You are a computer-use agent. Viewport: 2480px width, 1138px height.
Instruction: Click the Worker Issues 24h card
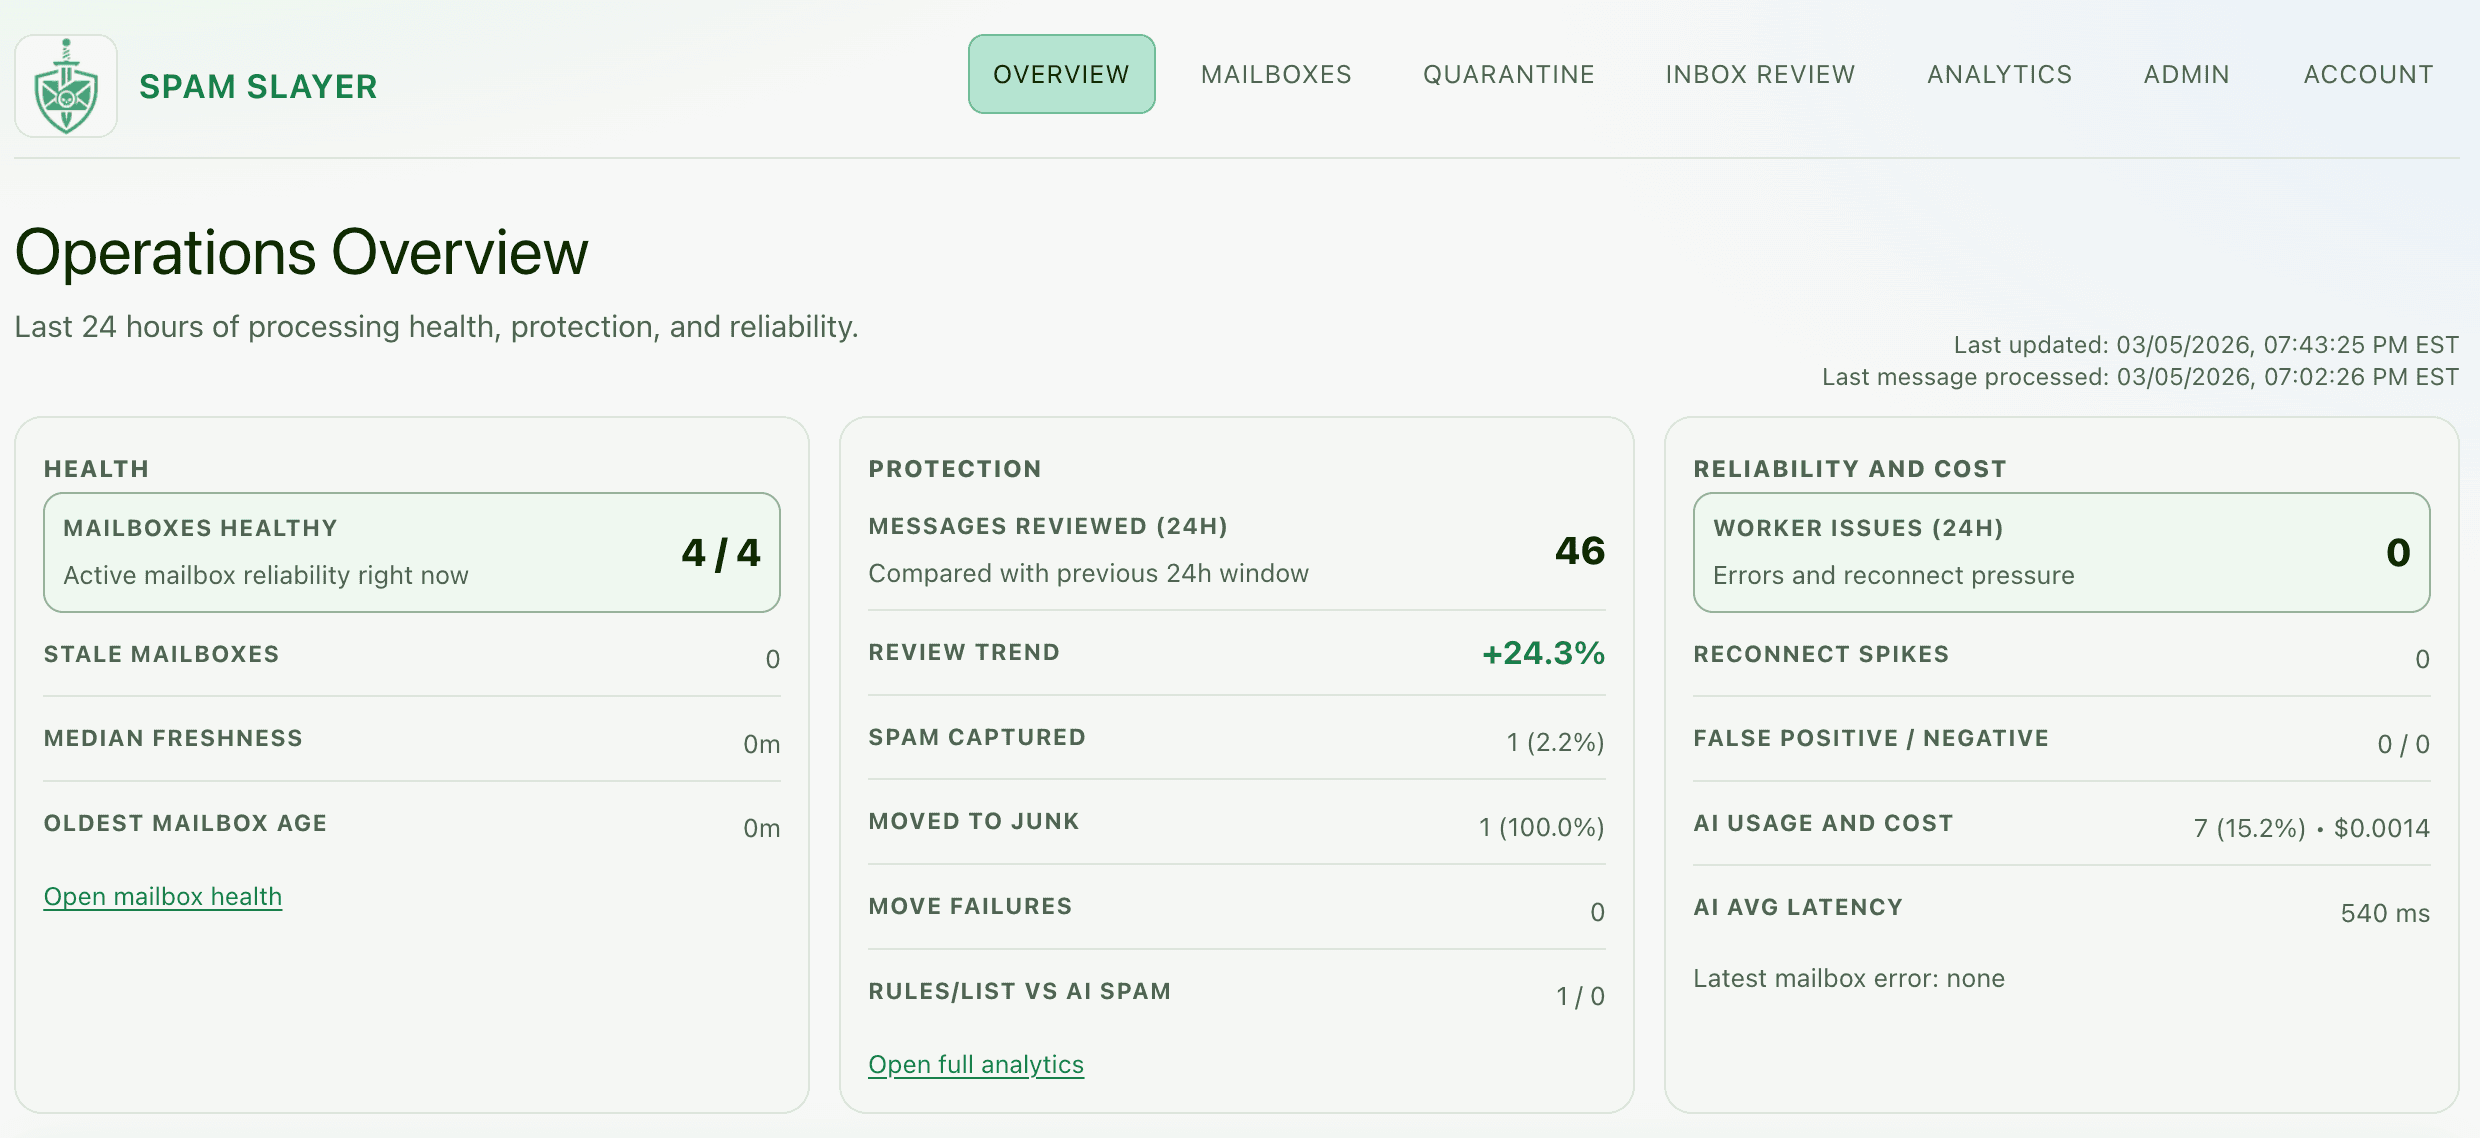click(2062, 552)
